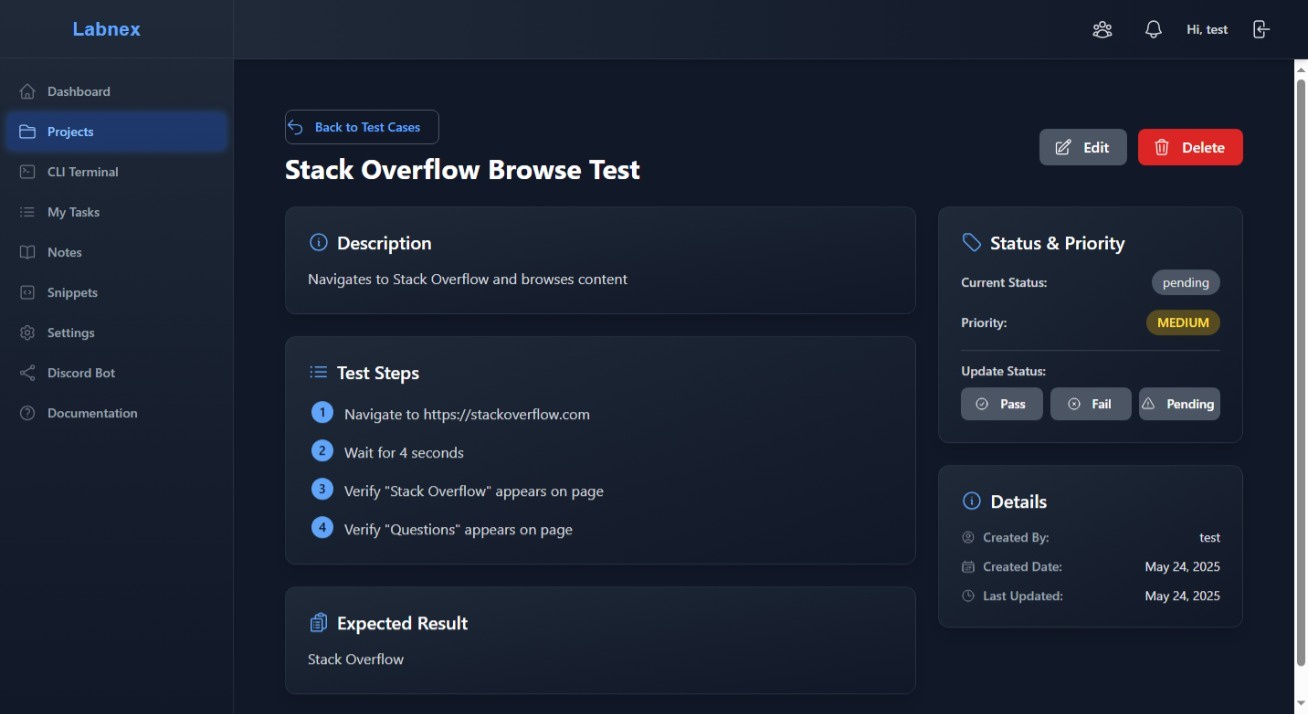Click the Snippets code icon
This screenshot has height=714, width=1308.
coord(28,292)
